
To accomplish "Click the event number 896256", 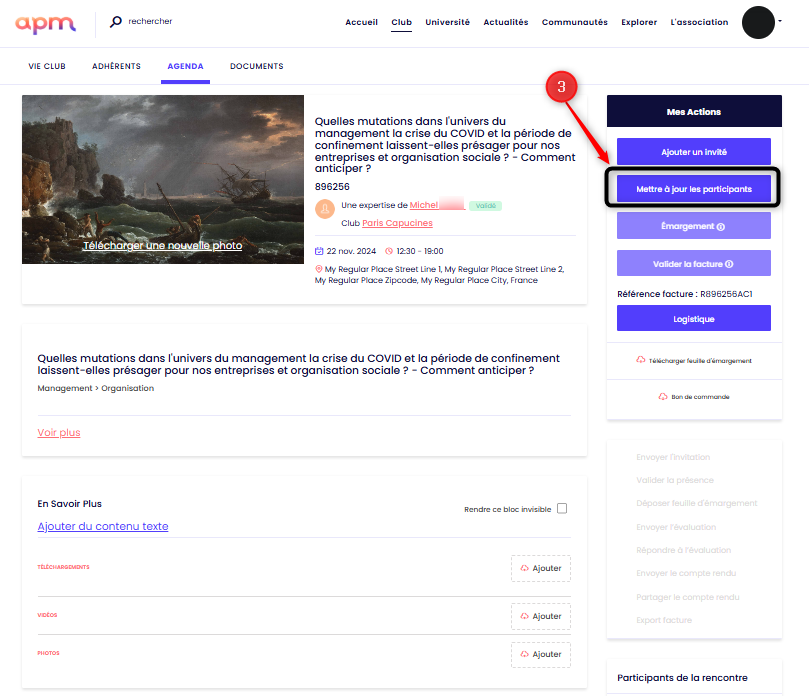I will click(332, 186).
